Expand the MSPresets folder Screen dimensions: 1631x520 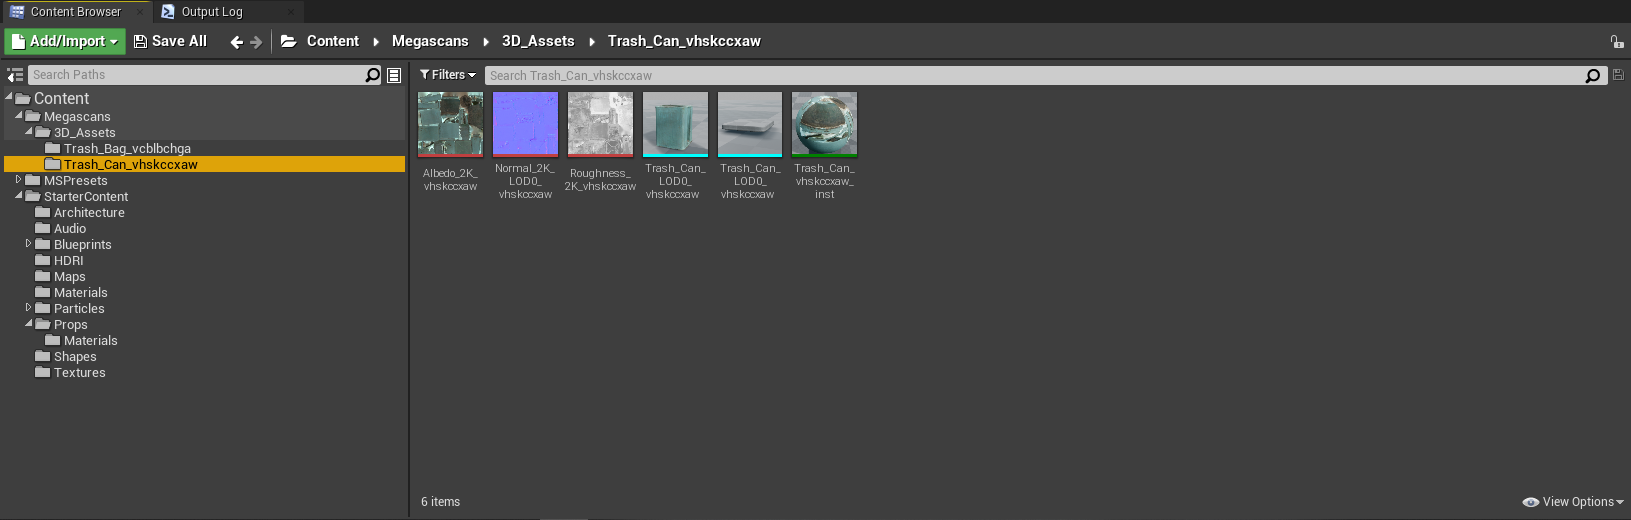coord(18,180)
